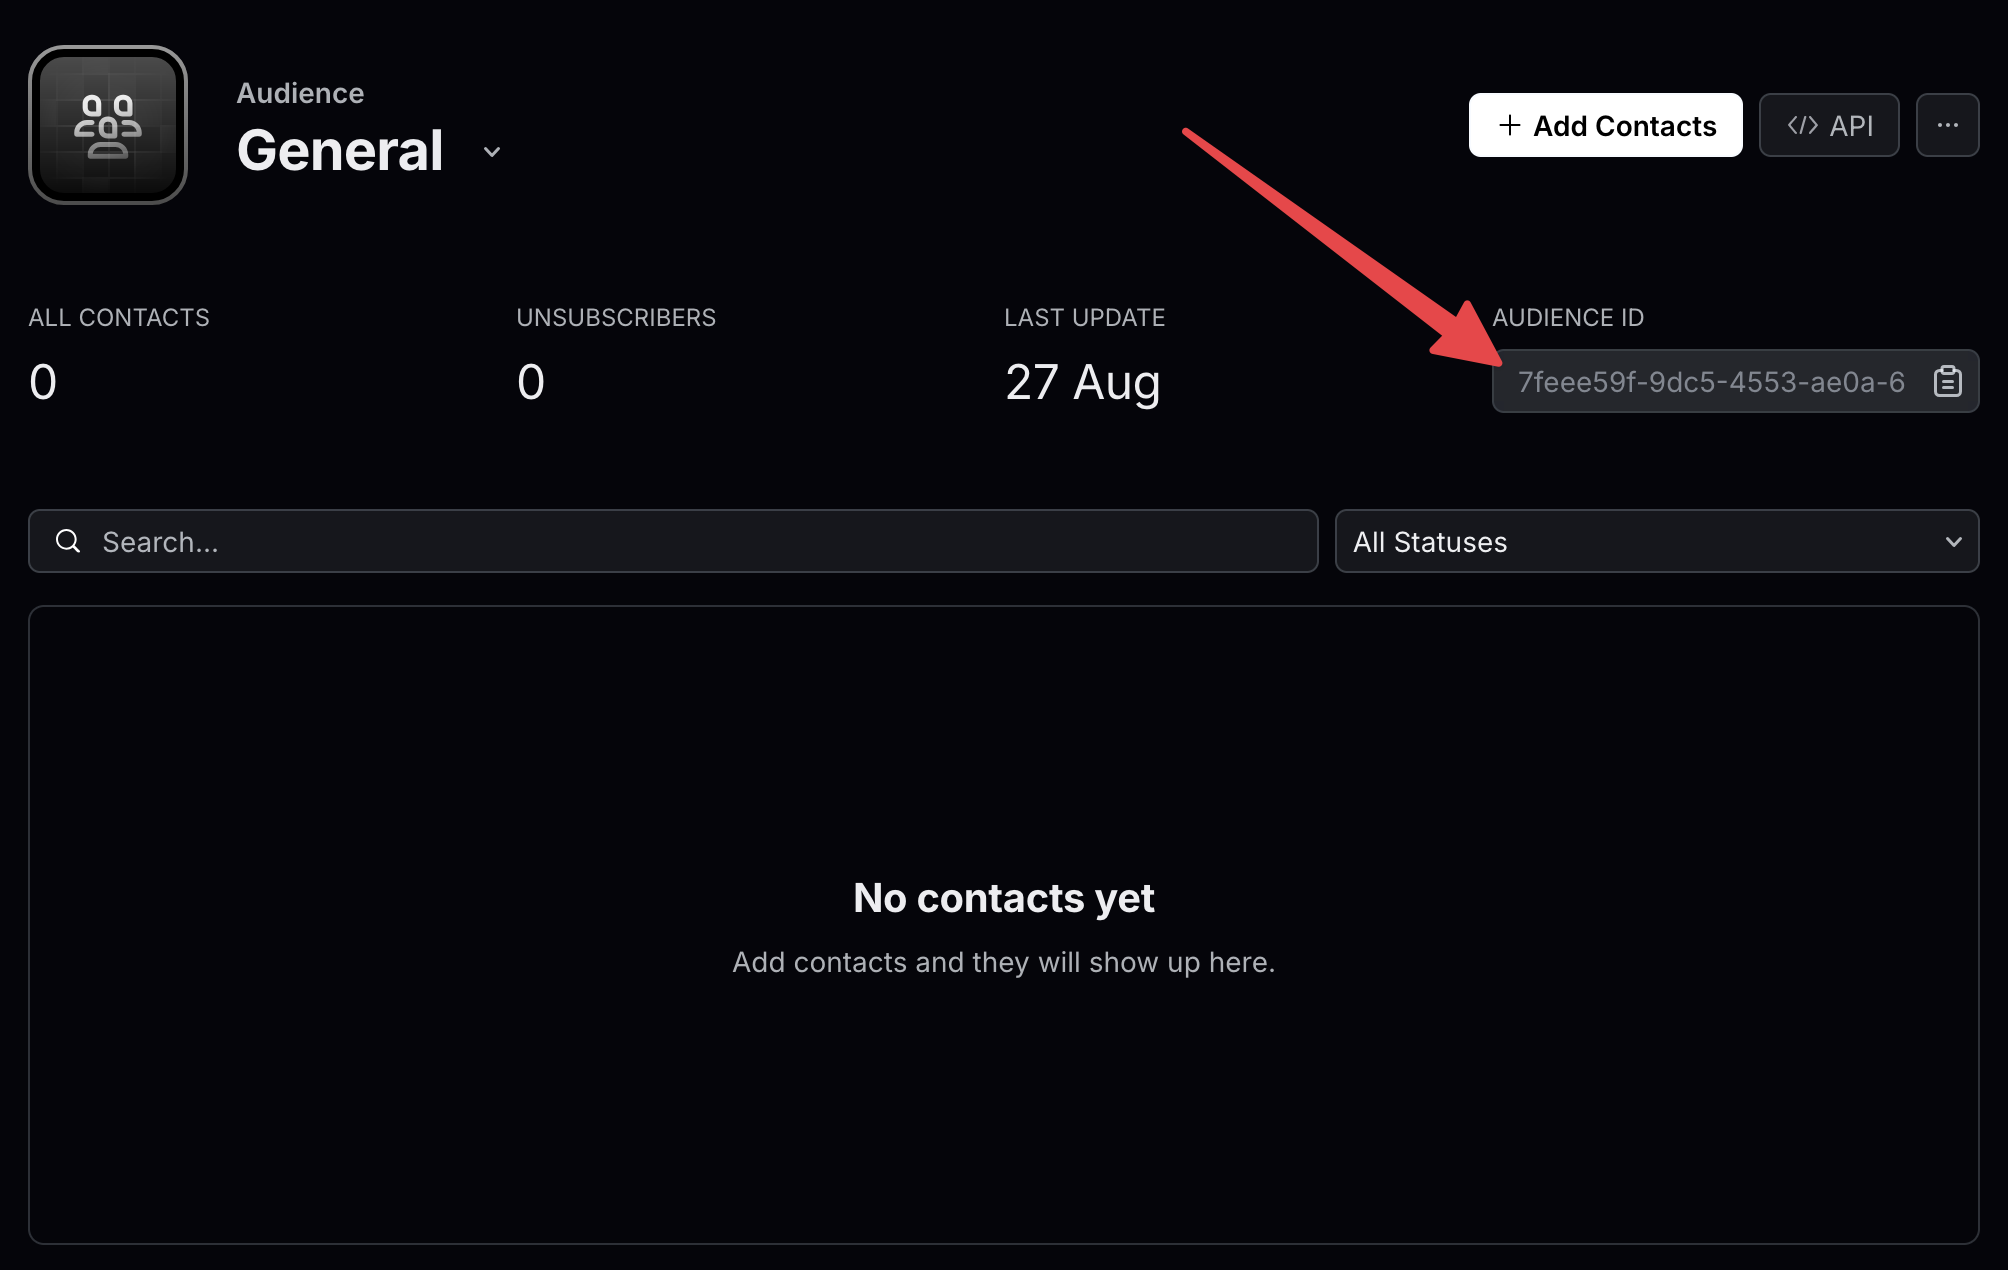
Task: Click the plus icon in Add Contacts
Action: (1509, 125)
